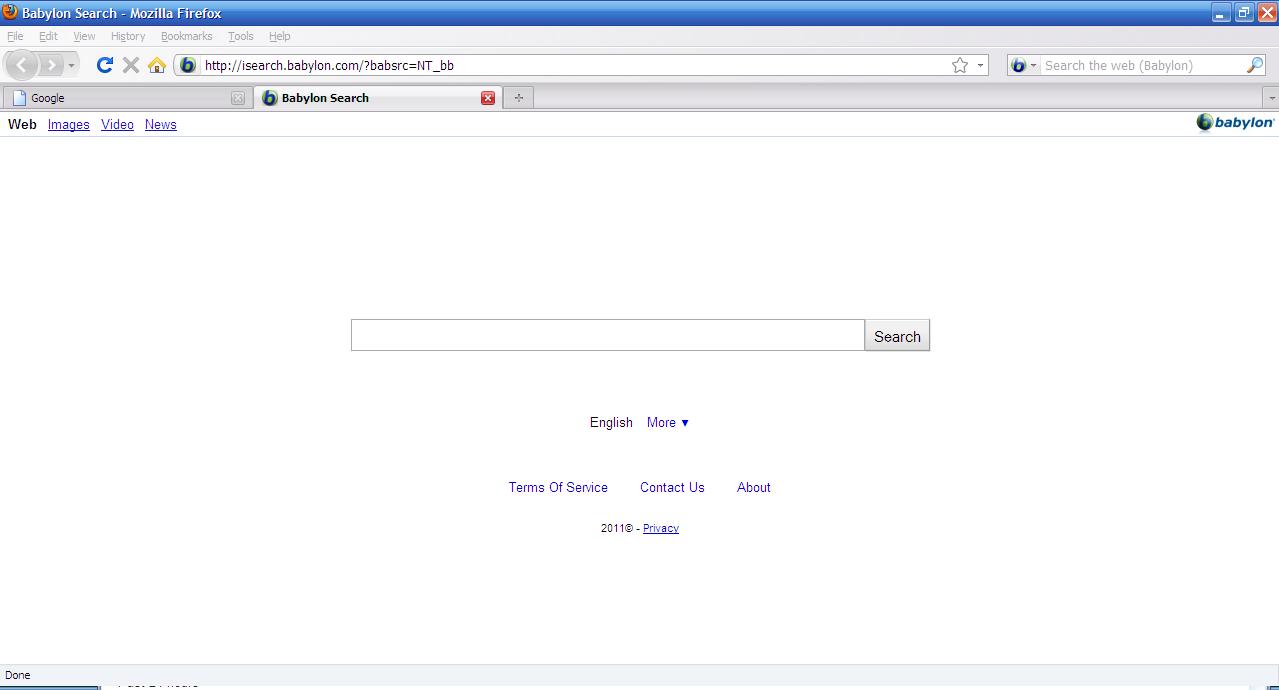The height and width of the screenshot is (690, 1279).
Task: Open the Images search link
Action: coord(68,125)
